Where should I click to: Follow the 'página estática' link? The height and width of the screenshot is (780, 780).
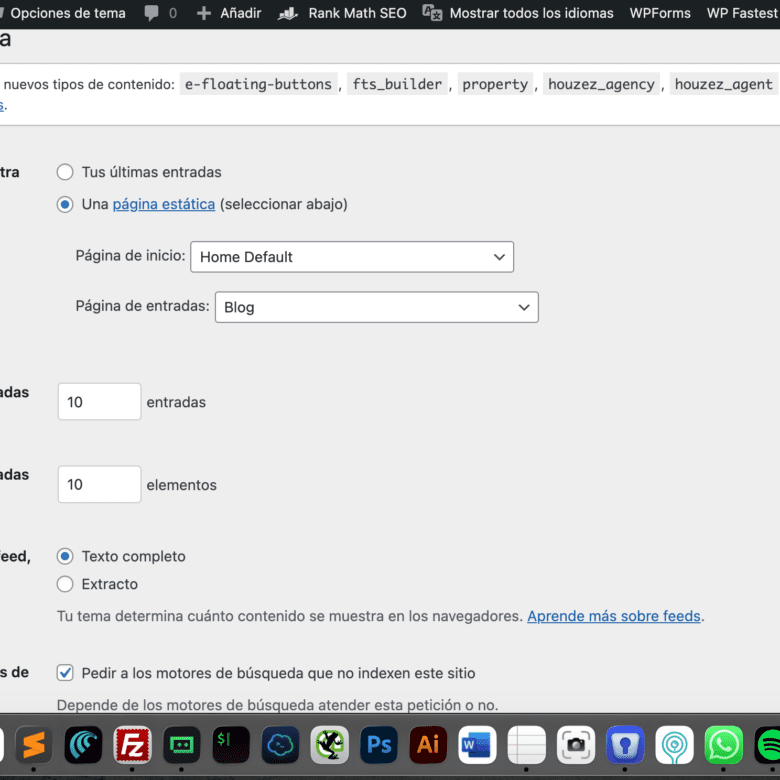click(x=163, y=204)
